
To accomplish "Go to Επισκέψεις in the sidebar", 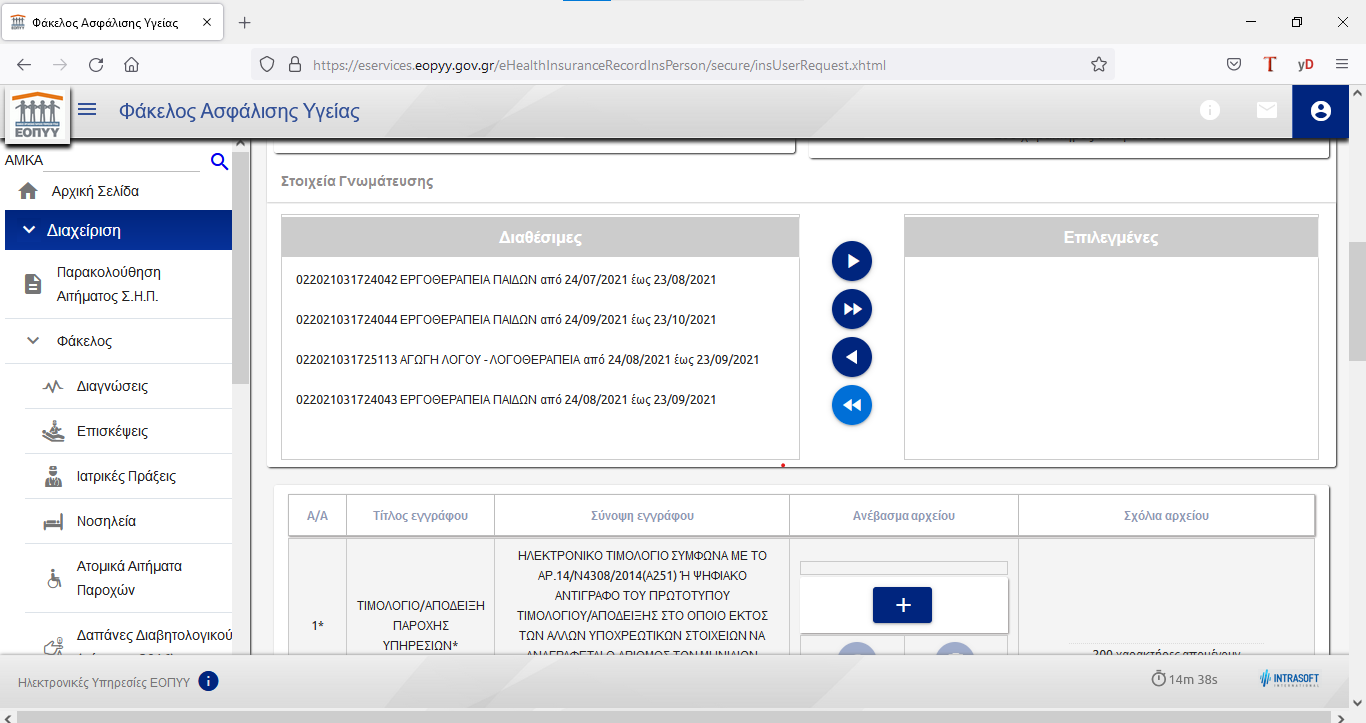I will [x=112, y=431].
